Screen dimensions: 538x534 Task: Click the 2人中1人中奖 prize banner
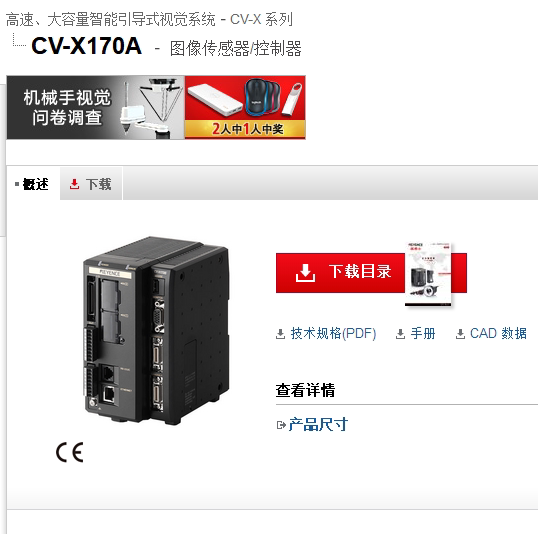tap(245, 107)
